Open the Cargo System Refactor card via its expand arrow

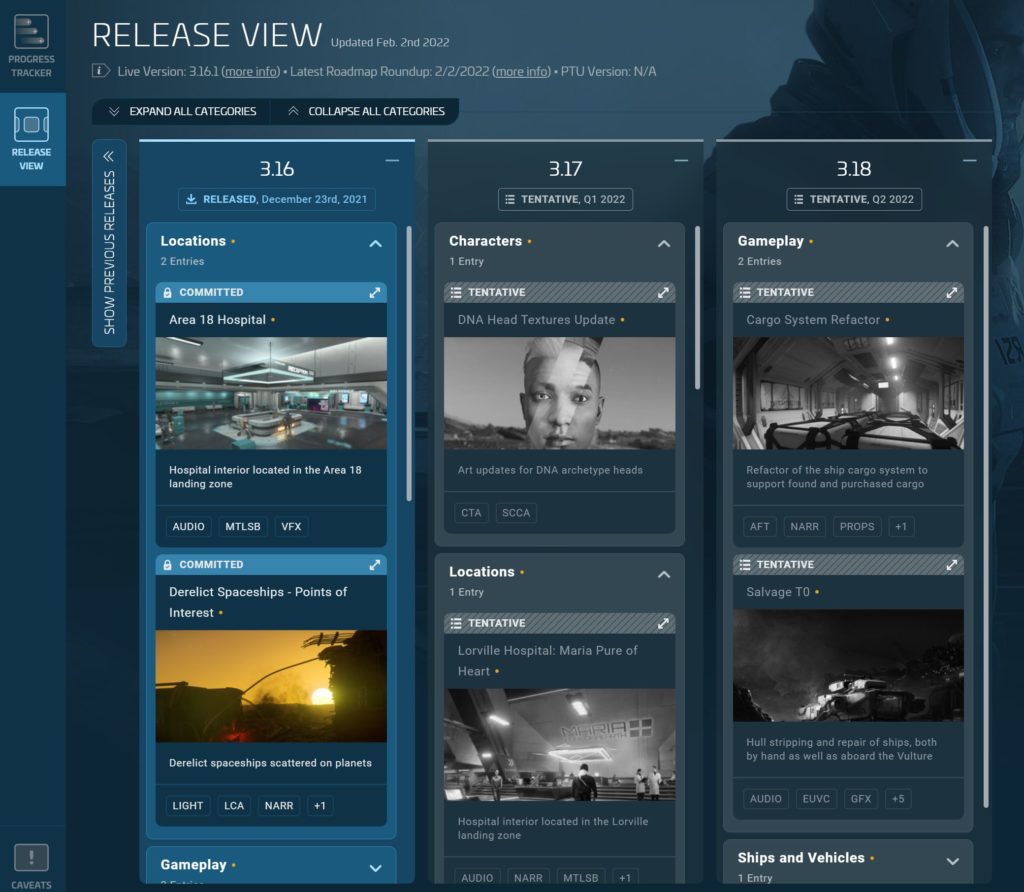952,292
